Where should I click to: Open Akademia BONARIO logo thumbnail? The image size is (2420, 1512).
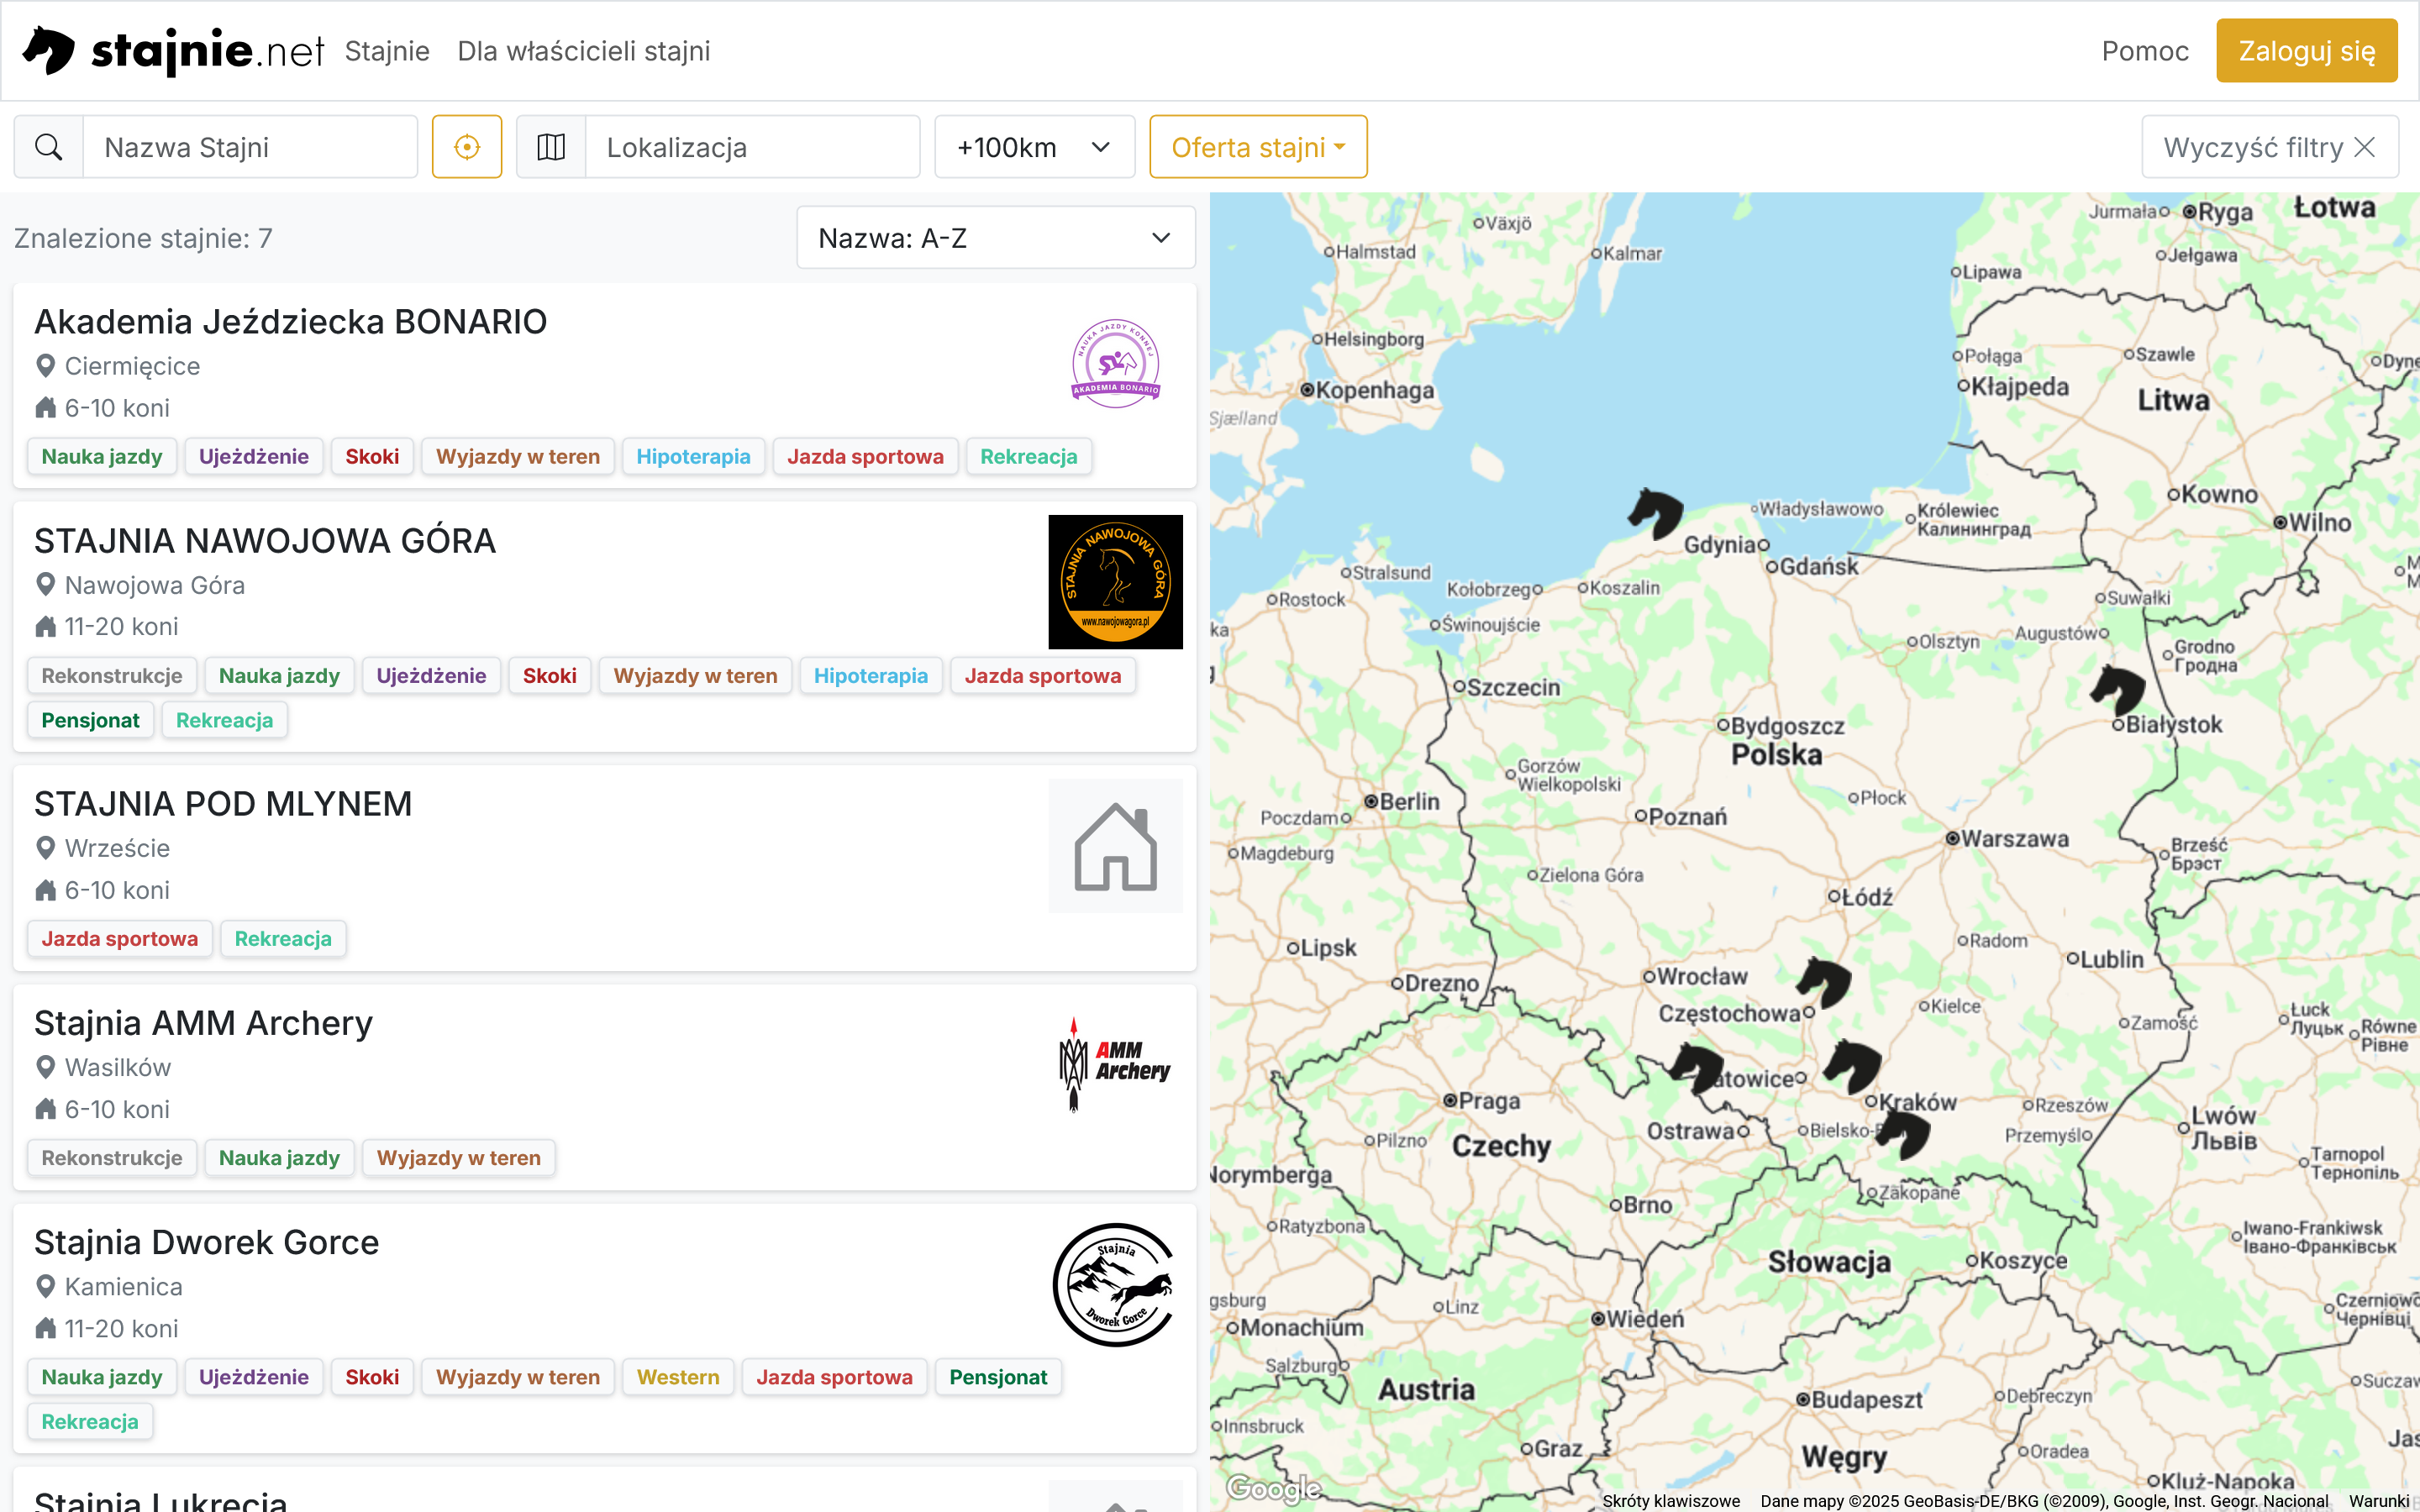click(1115, 364)
